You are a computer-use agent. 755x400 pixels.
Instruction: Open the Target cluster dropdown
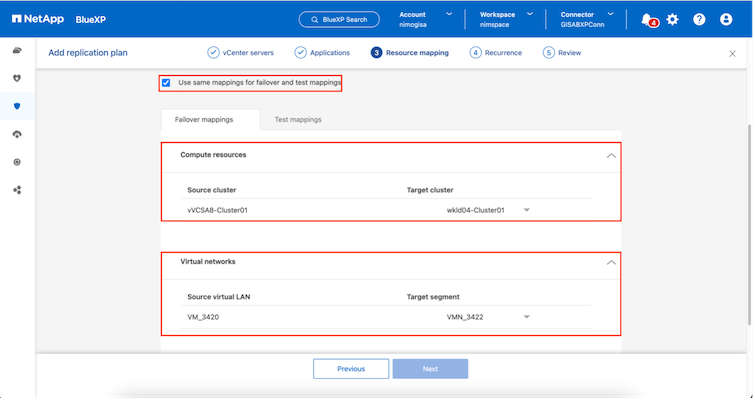click(526, 210)
